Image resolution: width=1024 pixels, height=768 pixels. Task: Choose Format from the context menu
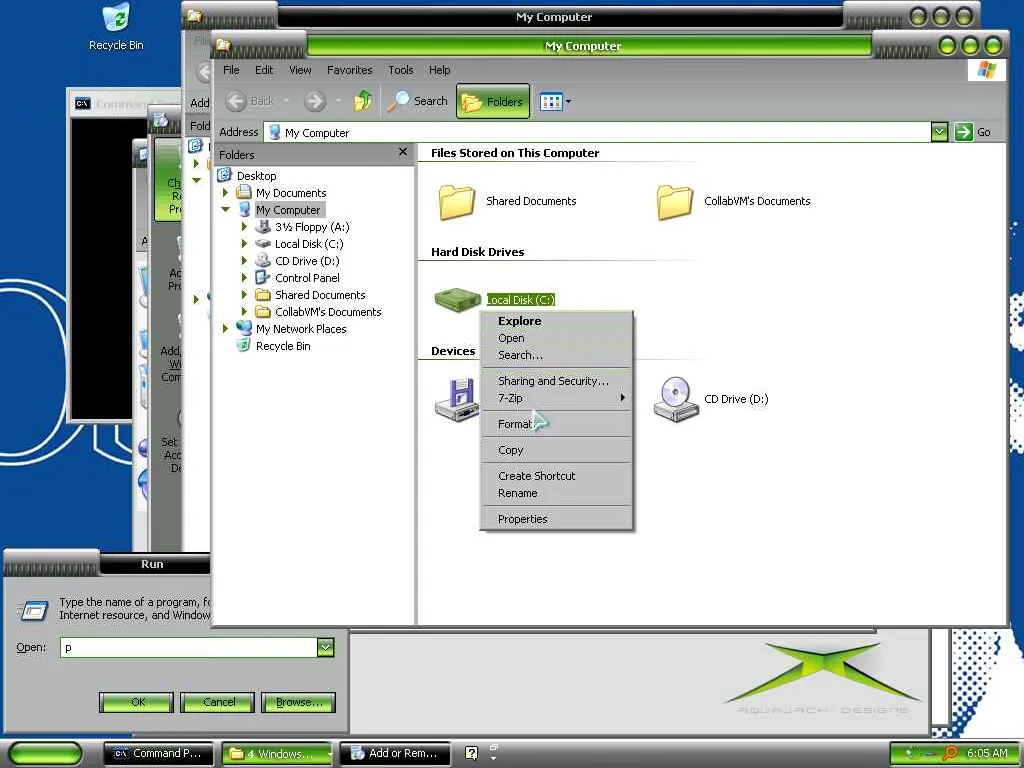556,424
